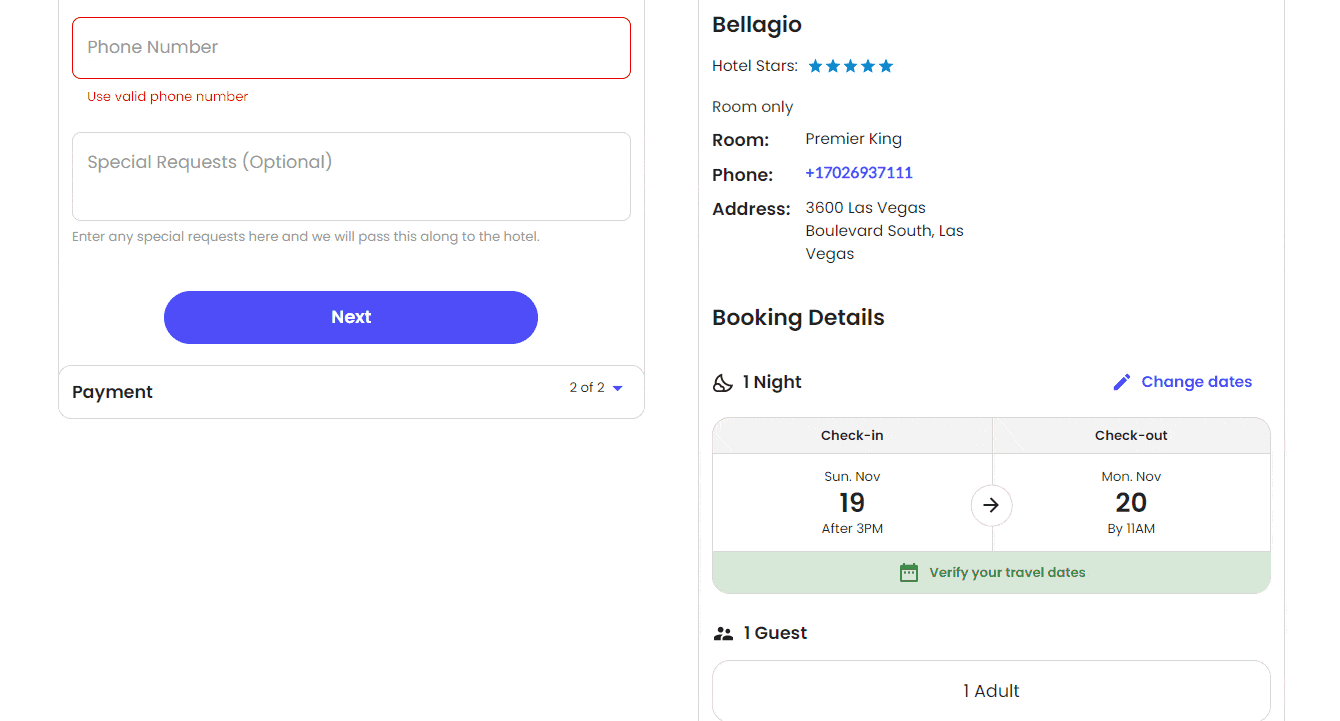1340x721 pixels.
Task: Click the Payment section header
Action: pyautogui.click(x=351, y=392)
